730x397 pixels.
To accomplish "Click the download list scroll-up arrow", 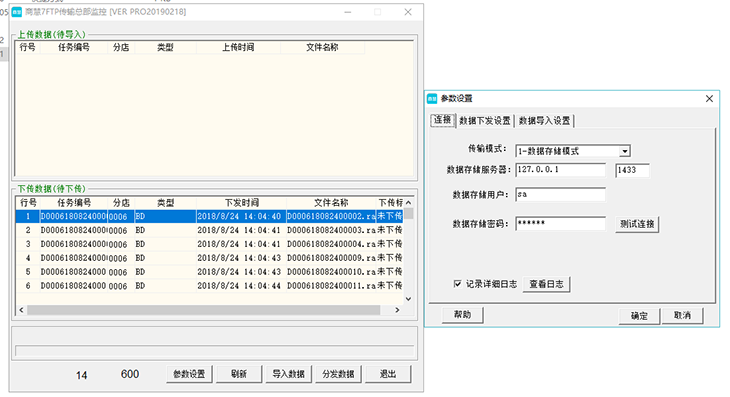I will point(408,202).
